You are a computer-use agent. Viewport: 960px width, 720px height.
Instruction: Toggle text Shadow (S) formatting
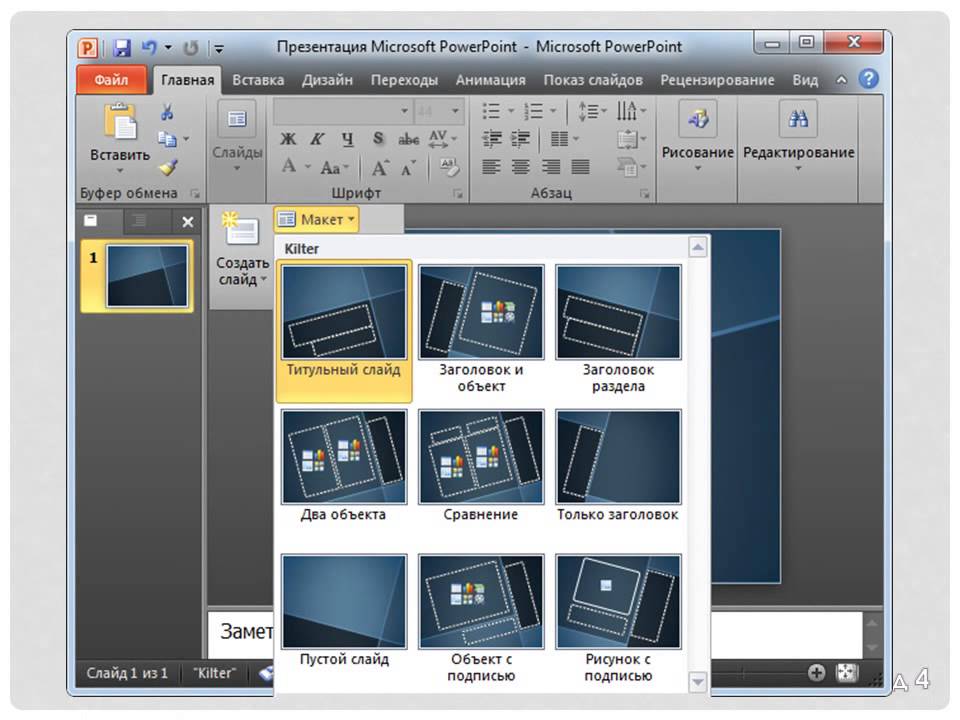(x=378, y=139)
